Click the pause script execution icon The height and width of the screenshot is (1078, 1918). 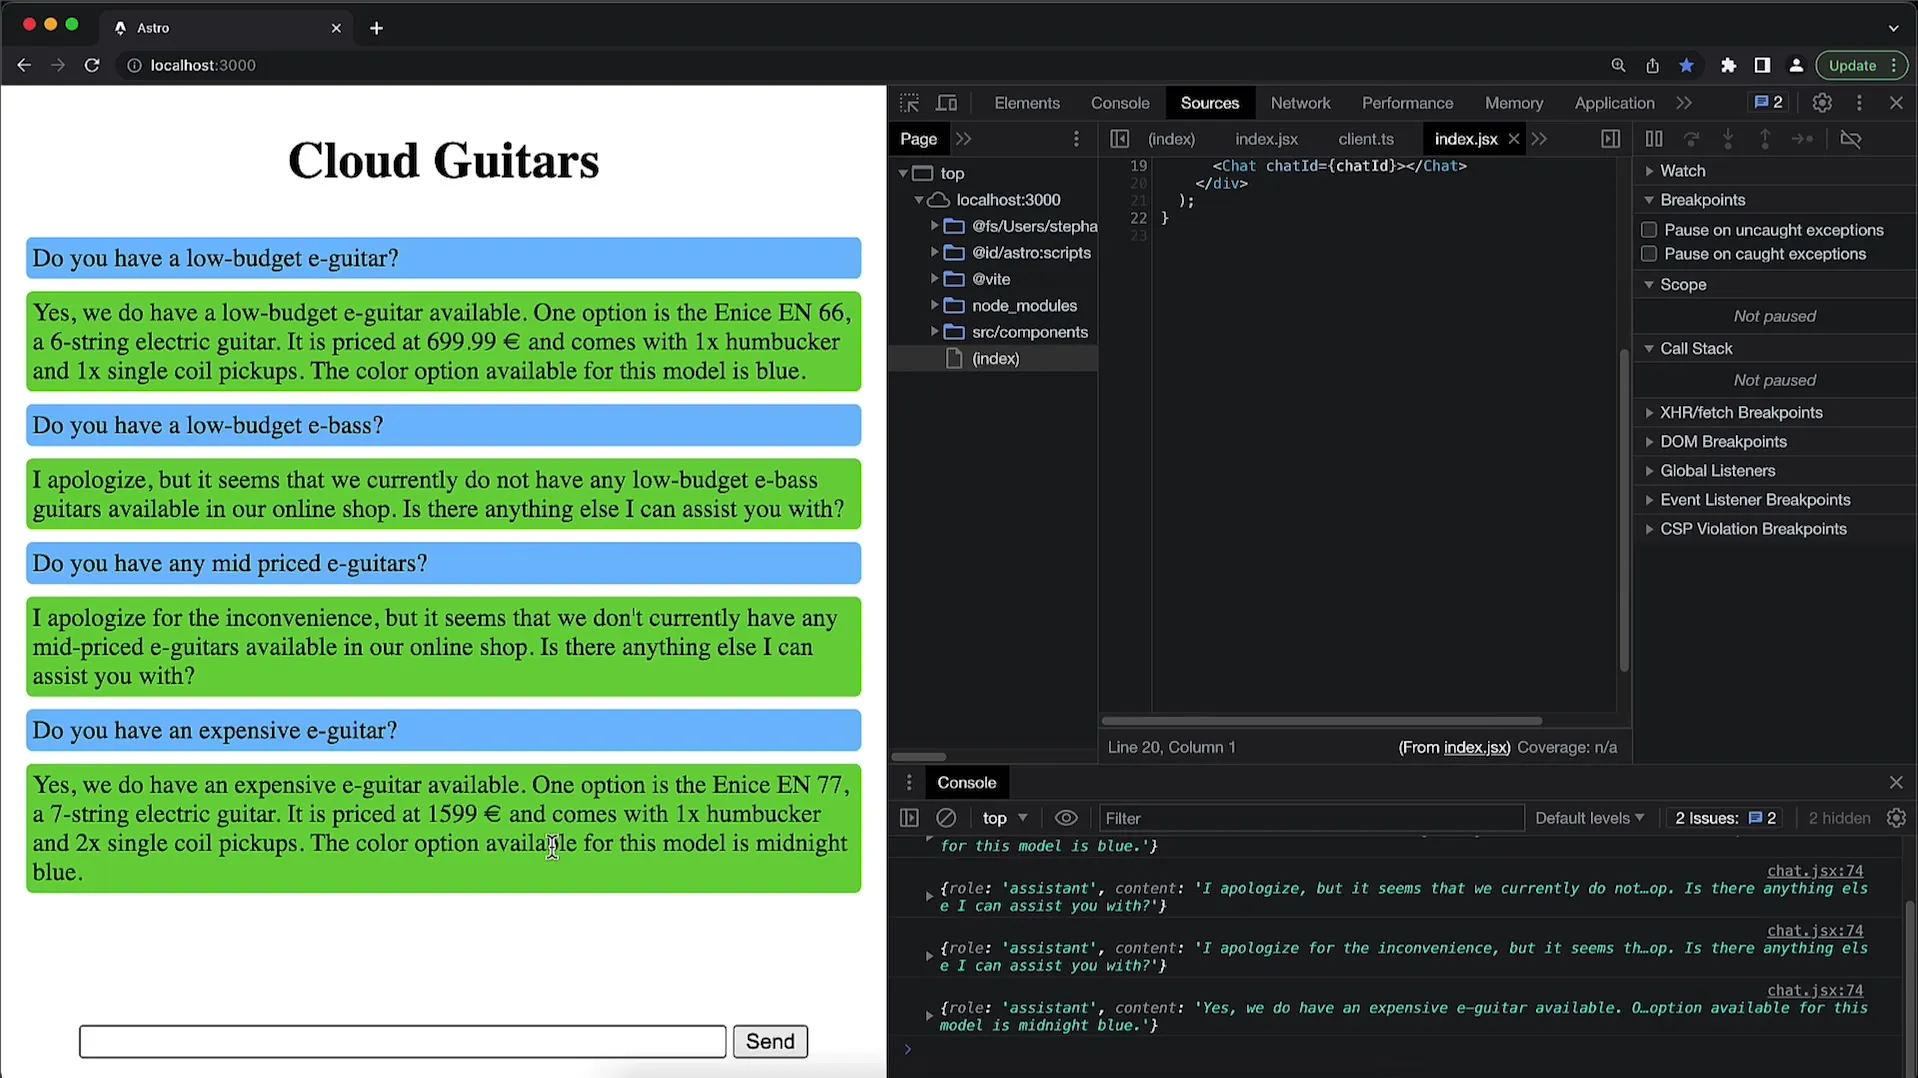click(1654, 139)
